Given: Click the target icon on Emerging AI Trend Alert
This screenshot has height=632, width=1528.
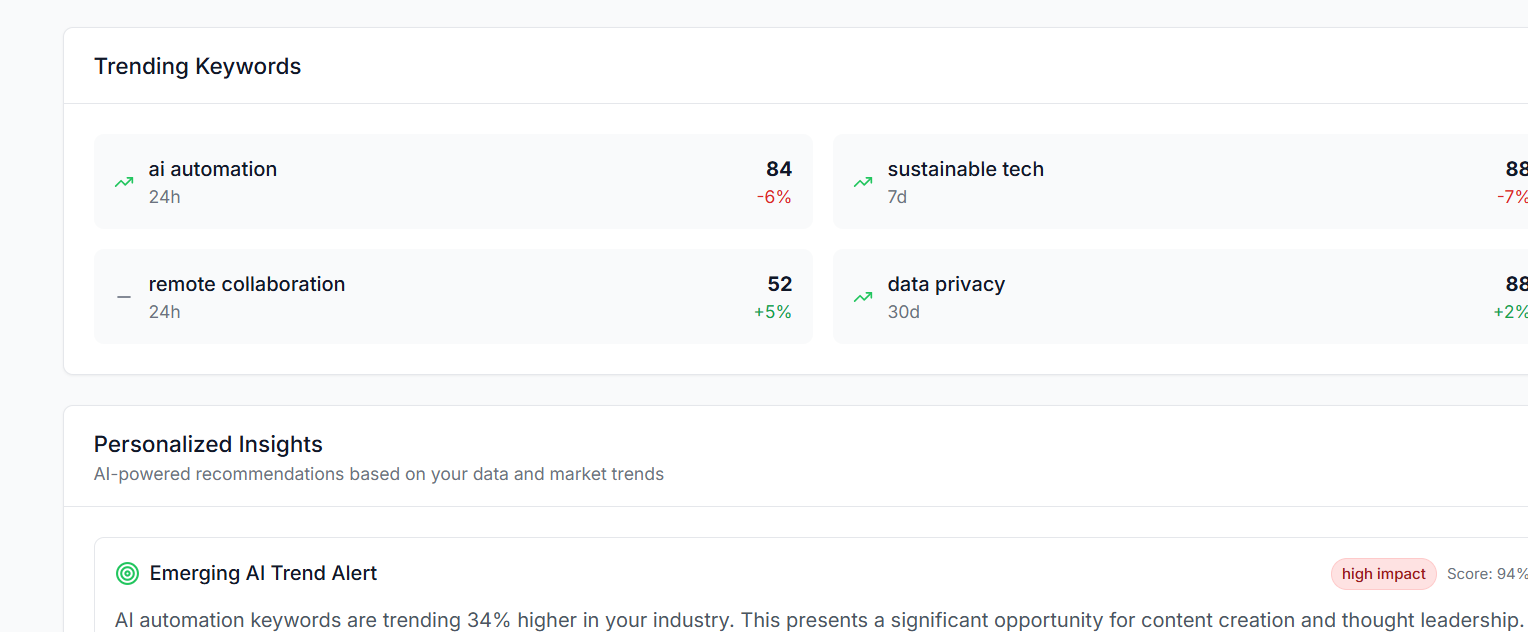Looking at the screenshot, I should point(127,573).
